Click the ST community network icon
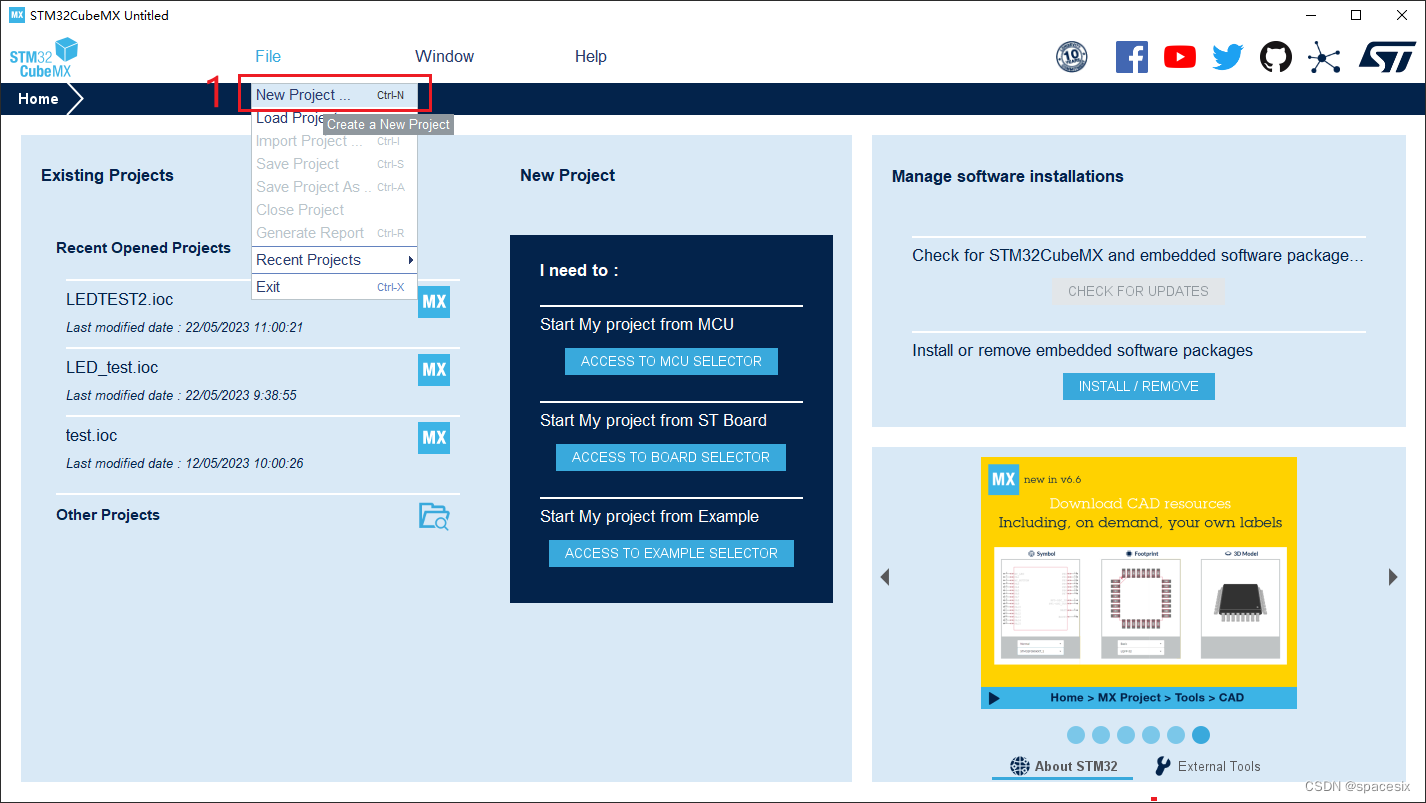The width and height of the screenshot is (1426, 803). [1324, 57]
